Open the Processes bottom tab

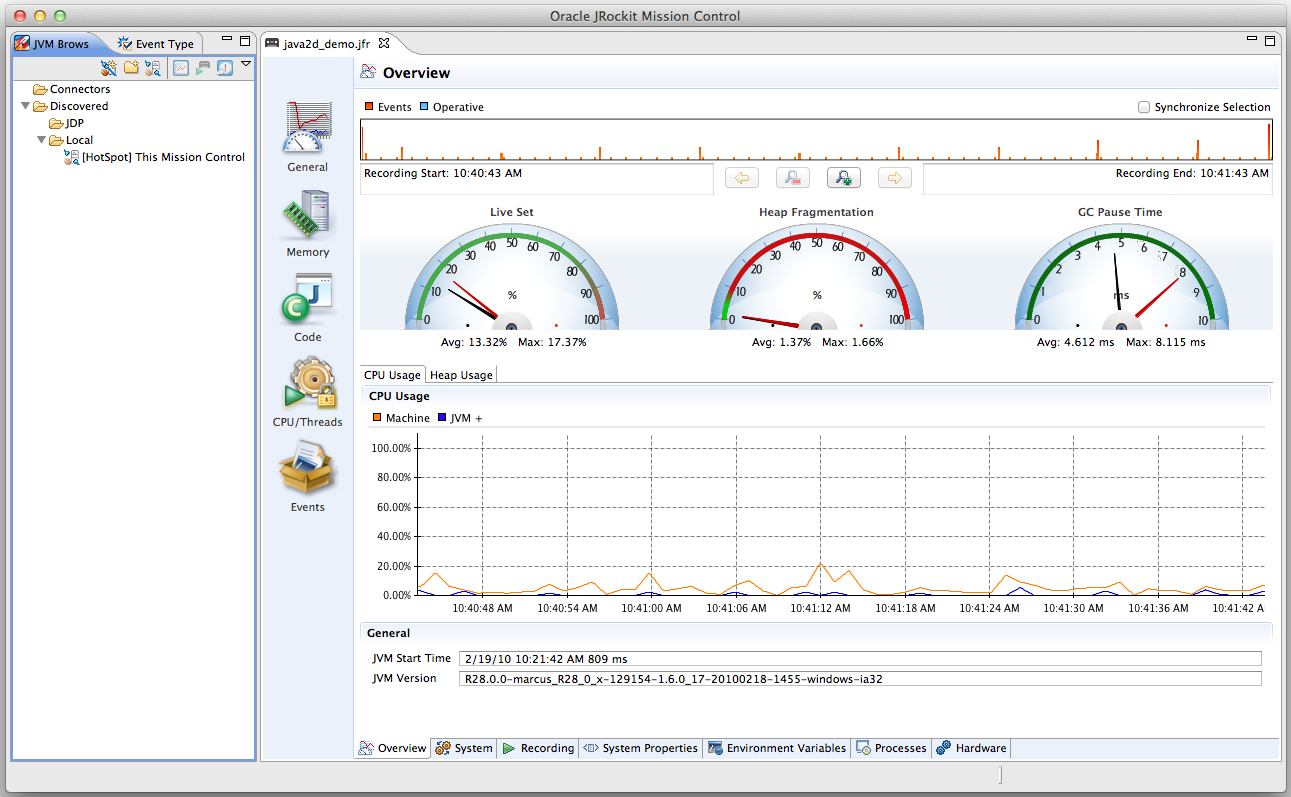coord(891,748)
